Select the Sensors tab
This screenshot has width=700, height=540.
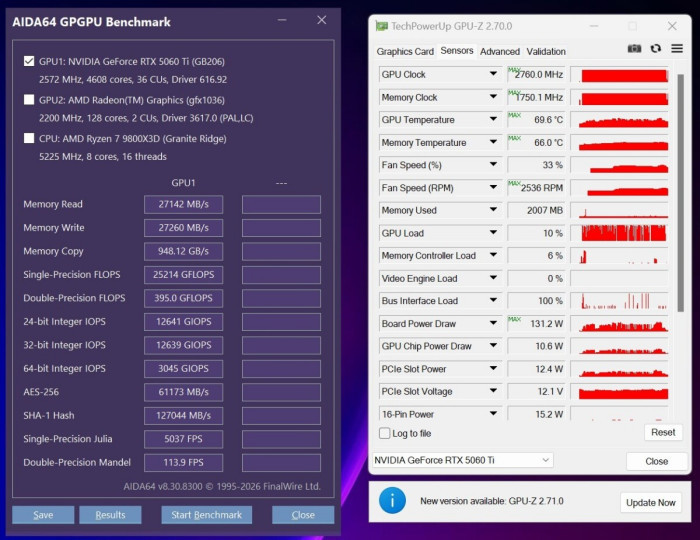click(457, 51)
